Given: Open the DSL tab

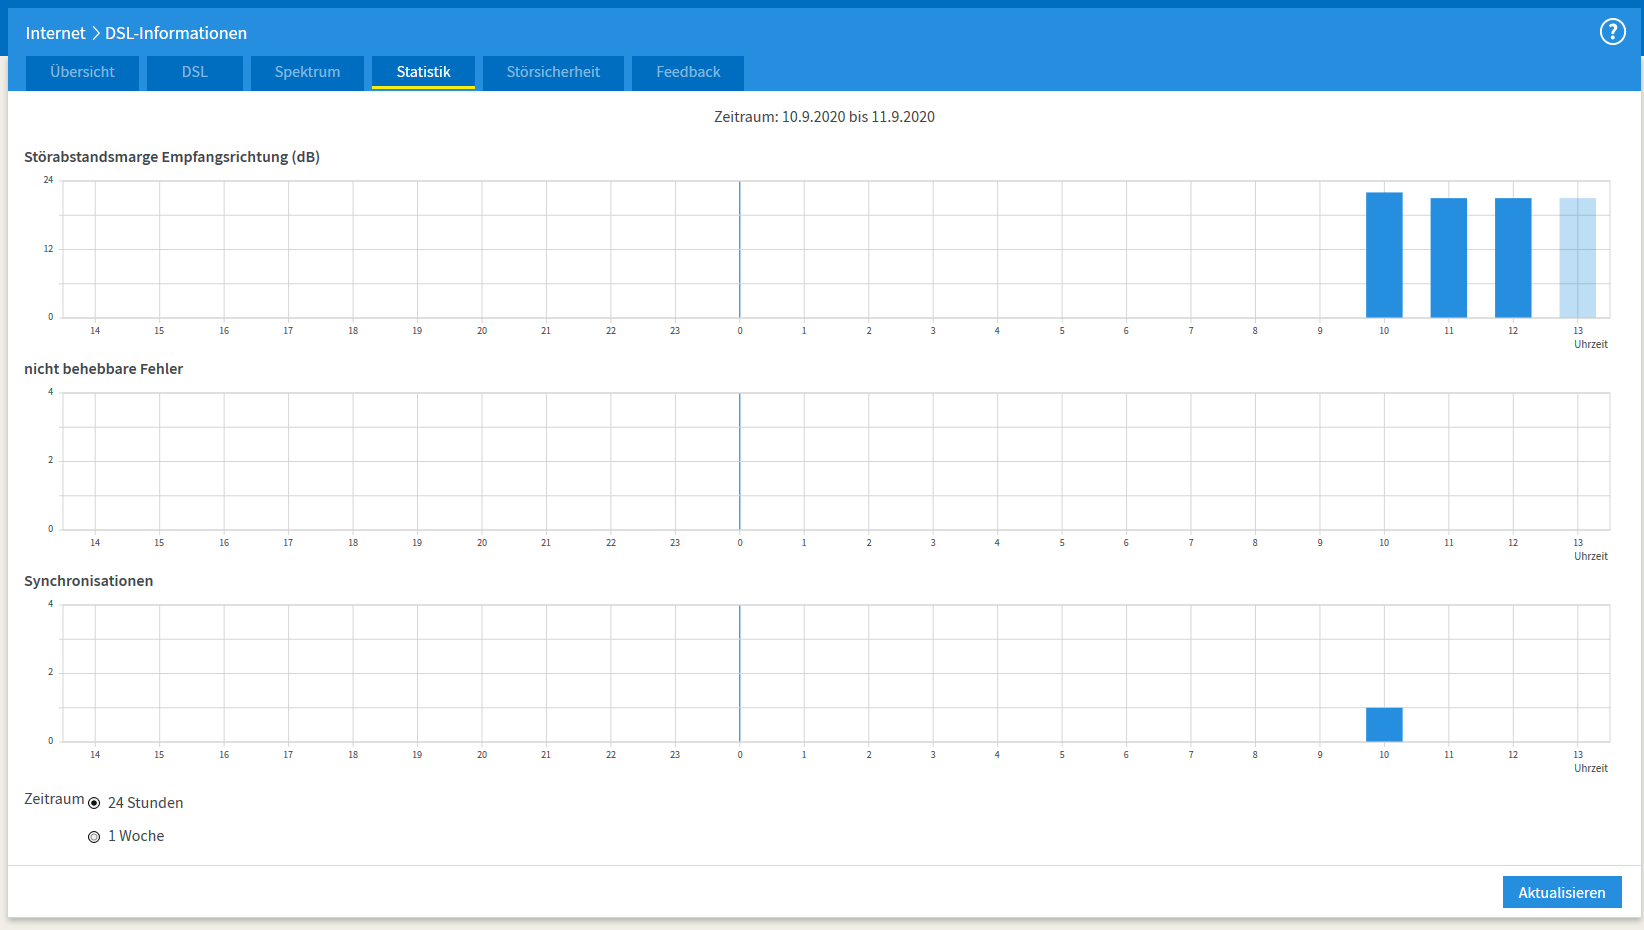Looking at the screenshot, I should click(x=195, y=72).
